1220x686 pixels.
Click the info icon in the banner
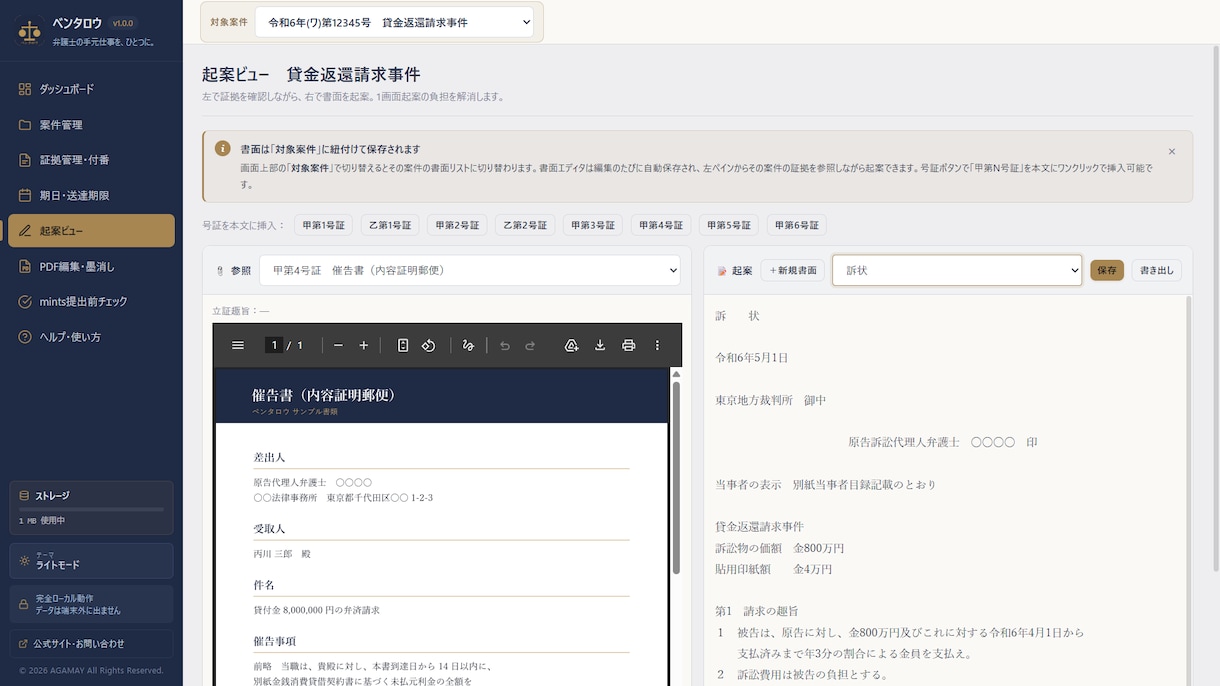[223, 148]
